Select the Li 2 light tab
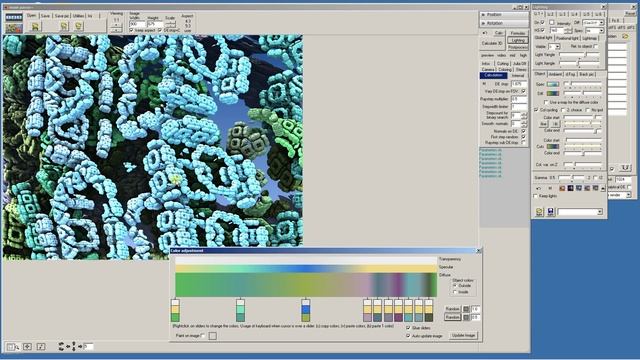 [550, 14]
